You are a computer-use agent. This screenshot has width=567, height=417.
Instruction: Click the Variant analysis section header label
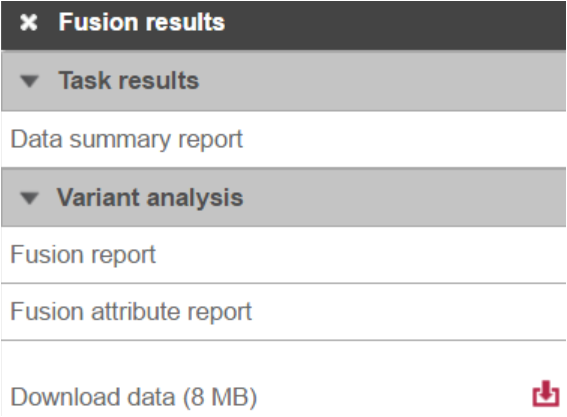click(150, 198)
